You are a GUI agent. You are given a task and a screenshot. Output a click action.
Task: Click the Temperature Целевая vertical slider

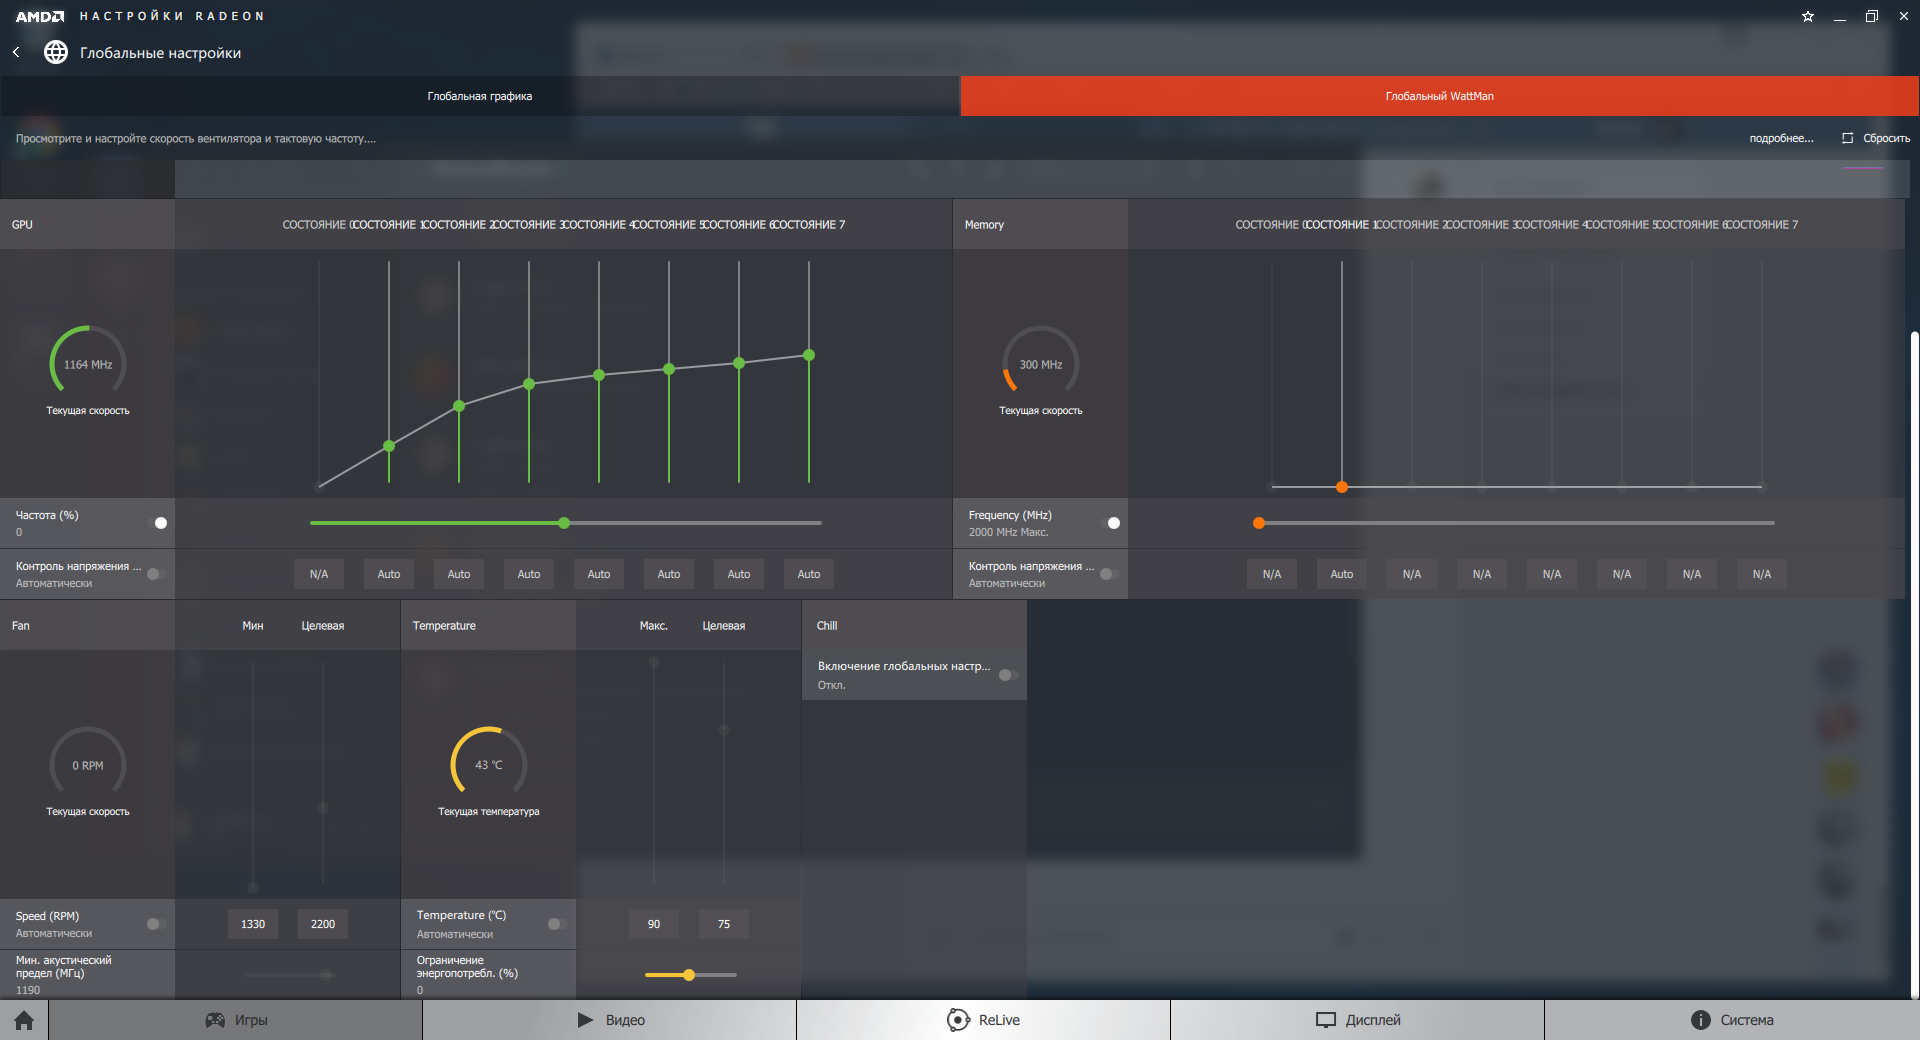pyautogui.click(x=724, y=773)
